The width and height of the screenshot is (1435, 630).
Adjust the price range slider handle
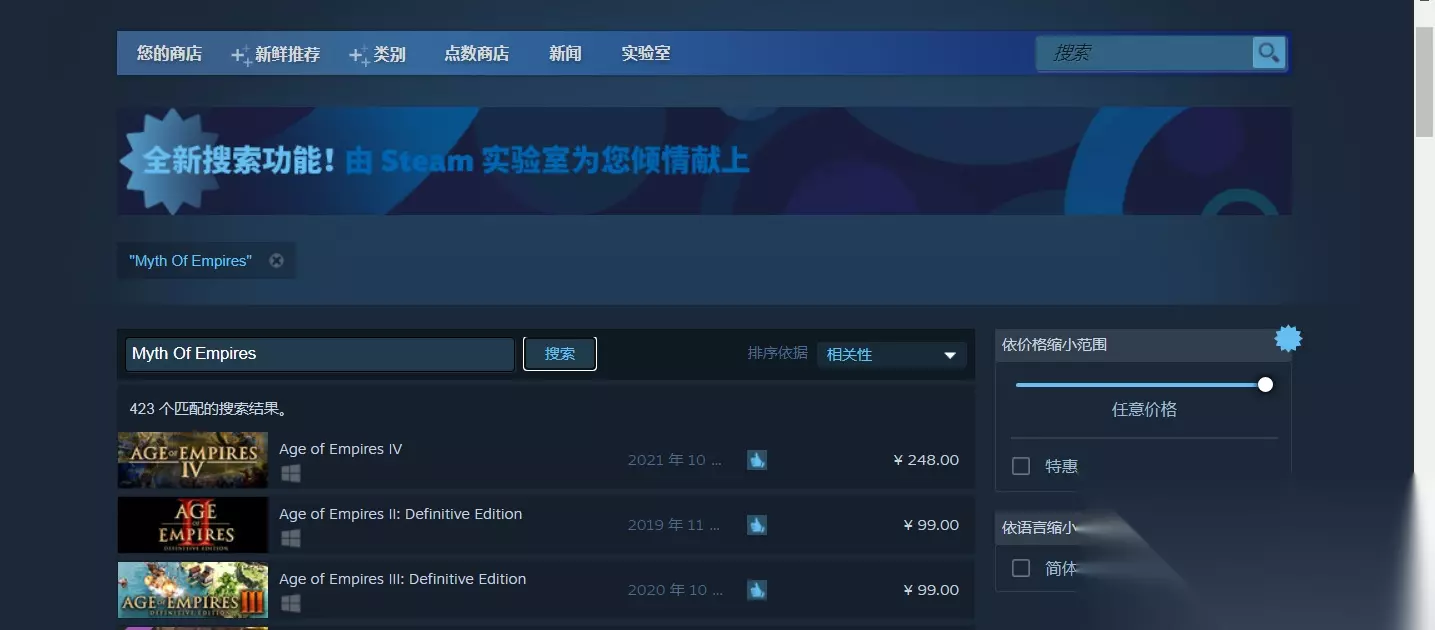(1265, 385)
